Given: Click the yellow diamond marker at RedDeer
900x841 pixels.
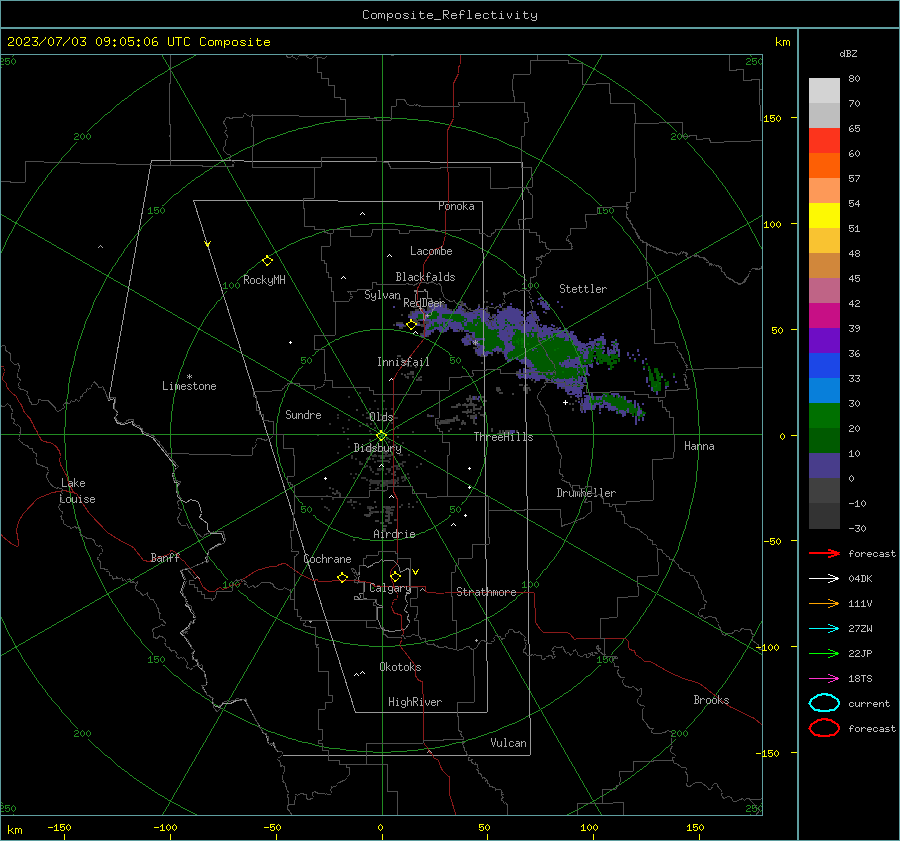Looking at the screenshot, I should click(411, 325).
